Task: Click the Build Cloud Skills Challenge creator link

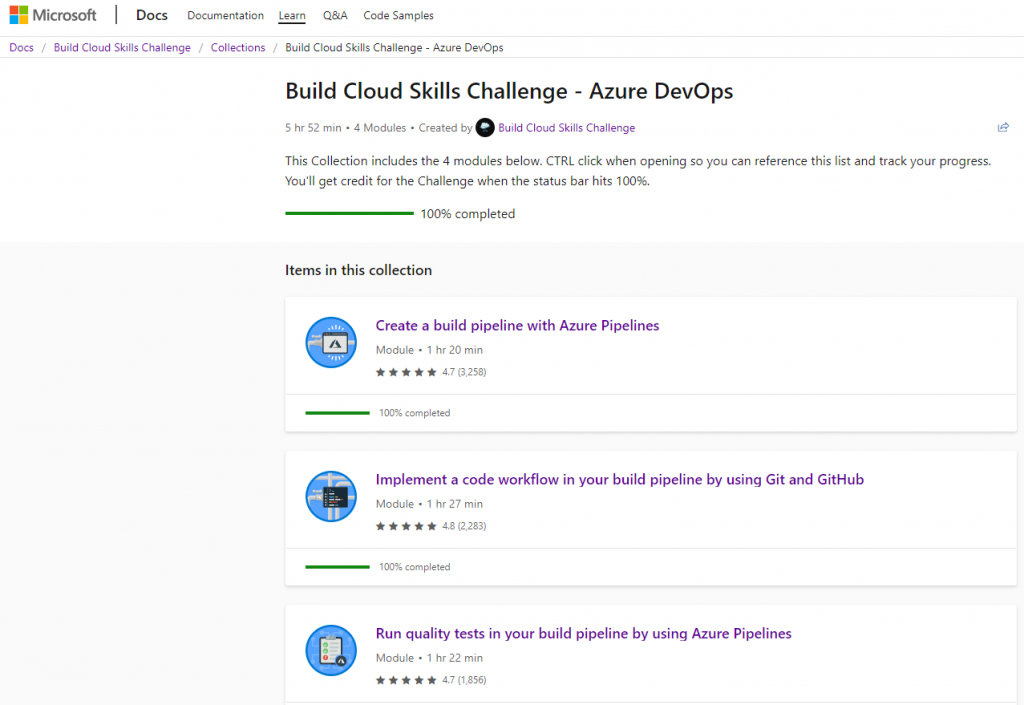Action: coord(566,128)
